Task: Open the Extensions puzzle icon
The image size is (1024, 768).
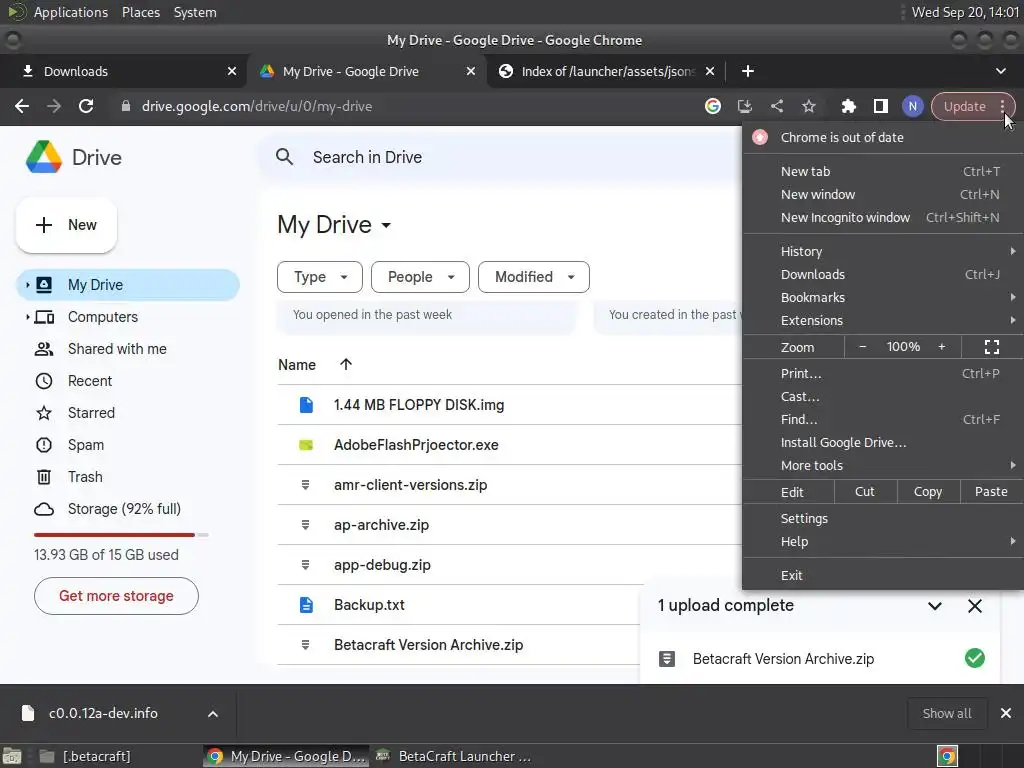Action: (x=848, y=106)
